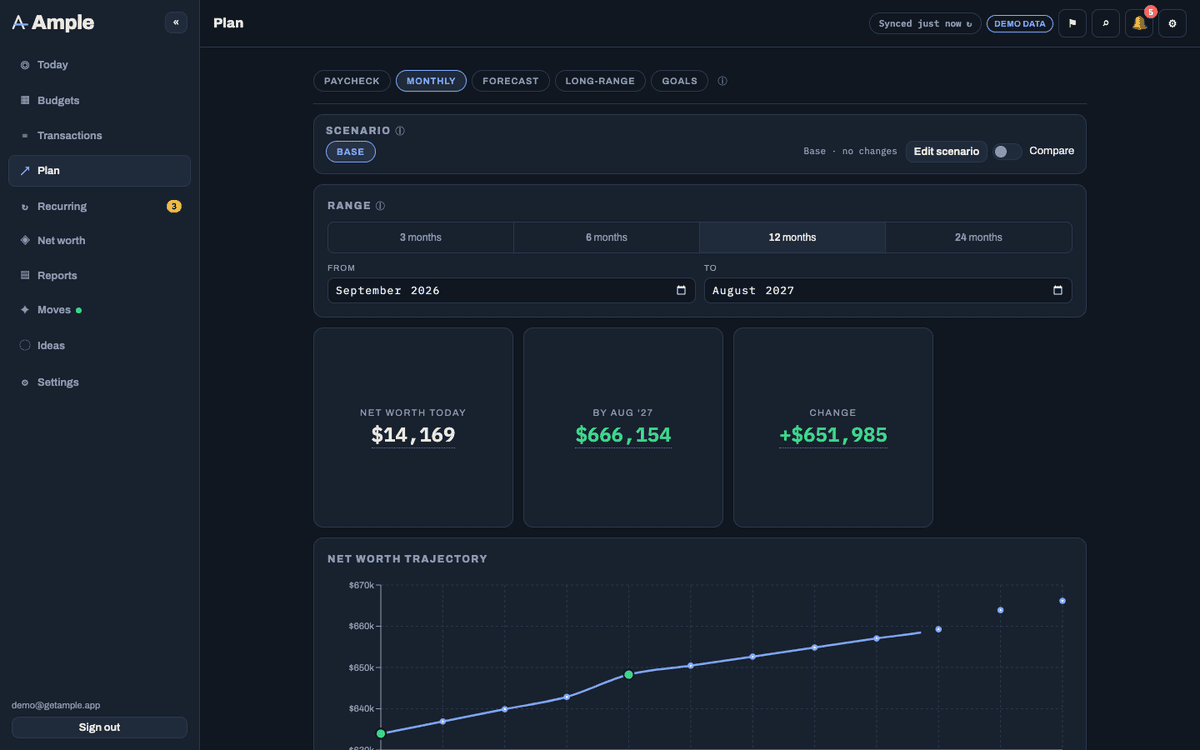
Task: Switch to the Monthly tab
Action: 431,81
